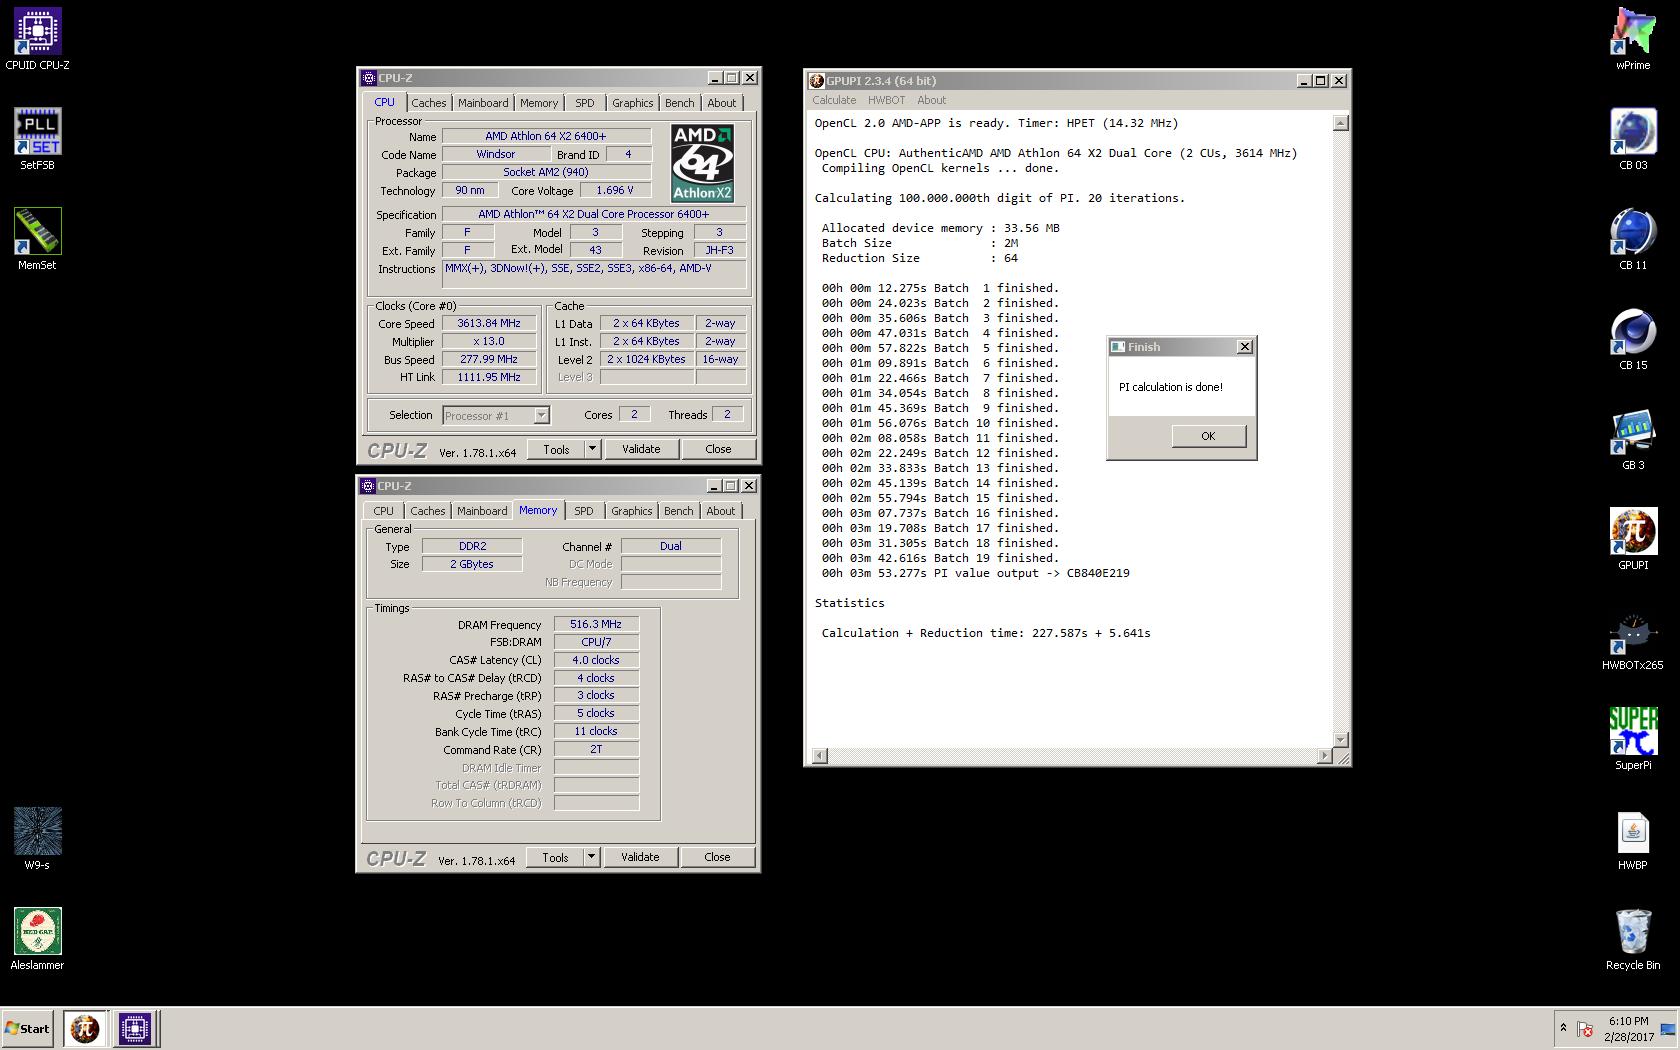Confirm the Finish dialog with OK
Viewport: 1680px width, 1050px height.
(x=1208, y=436)
